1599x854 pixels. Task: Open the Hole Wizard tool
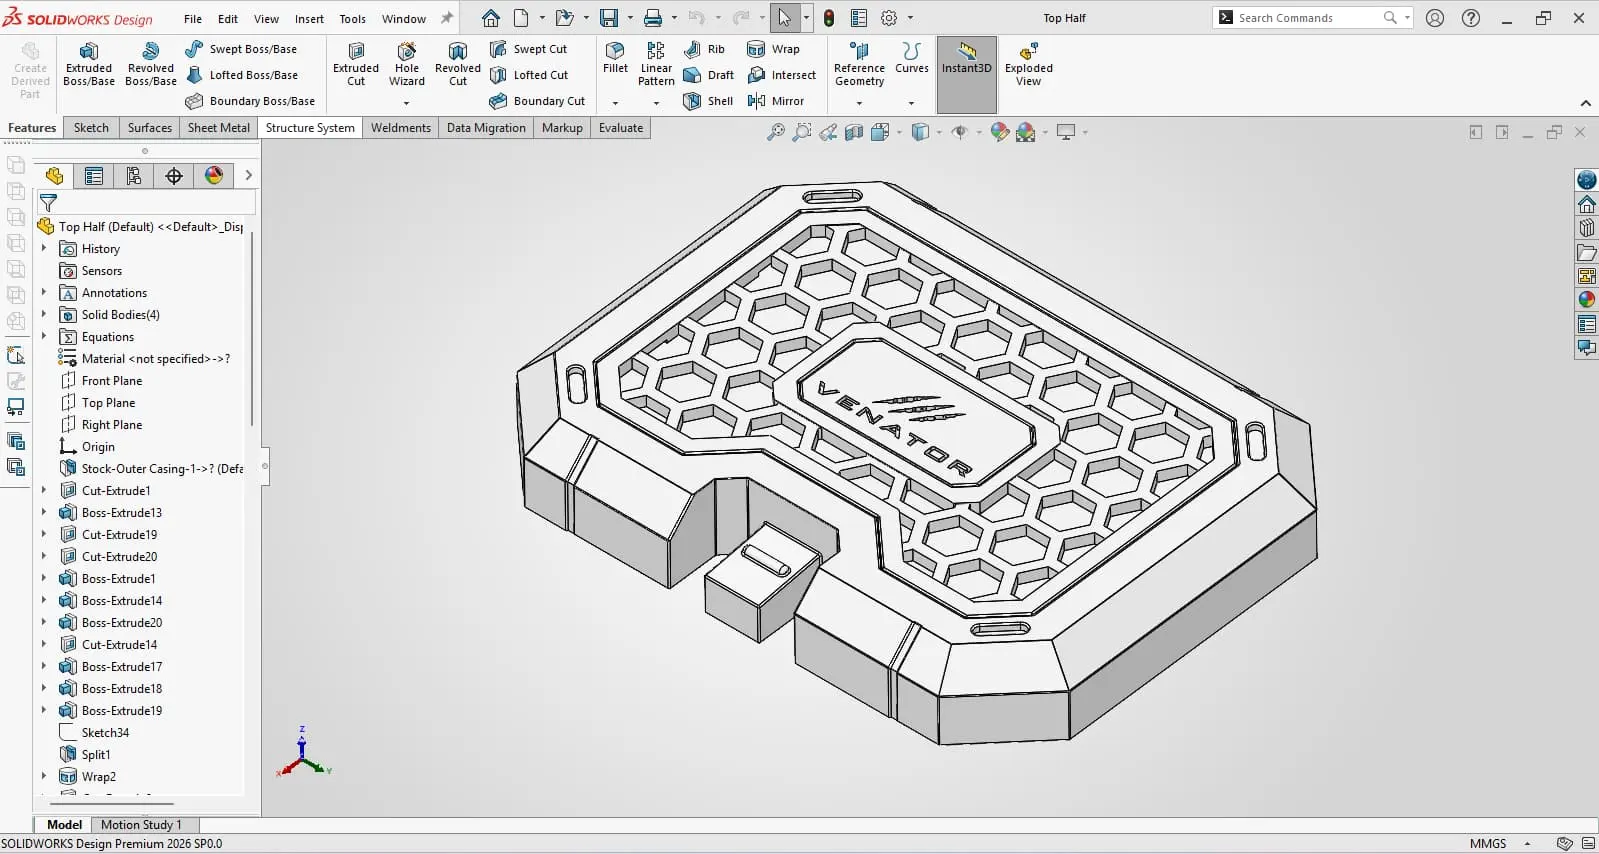[407, 65]
